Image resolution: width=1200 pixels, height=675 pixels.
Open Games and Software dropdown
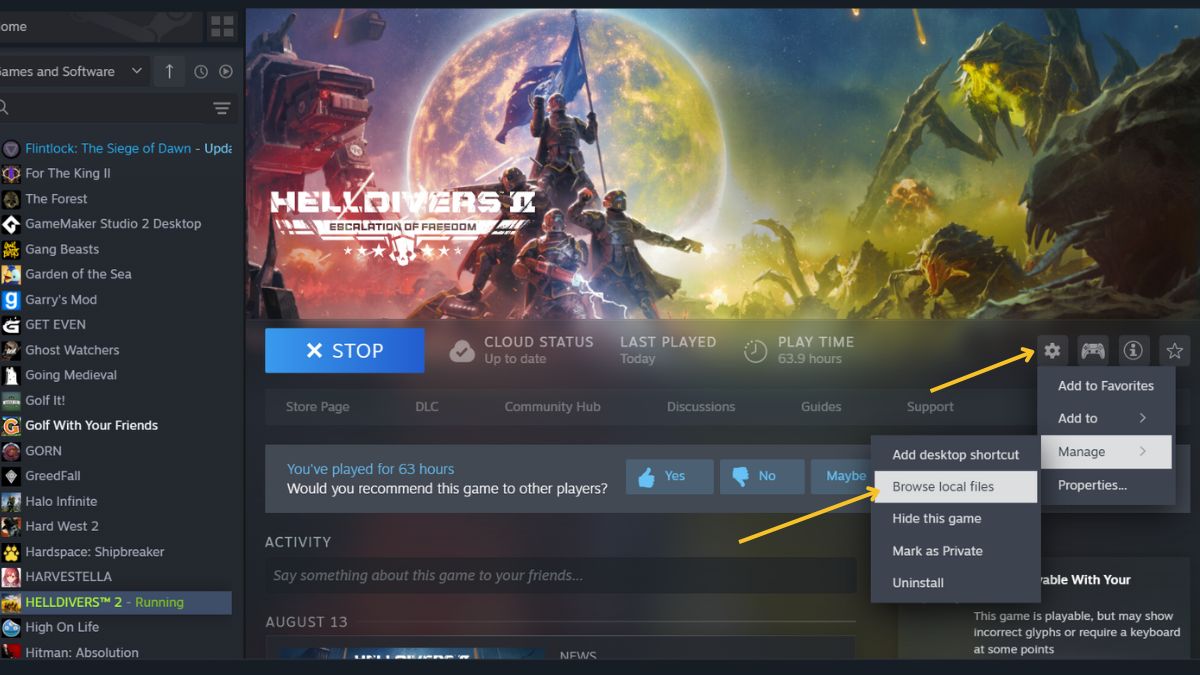pos(73,71)
